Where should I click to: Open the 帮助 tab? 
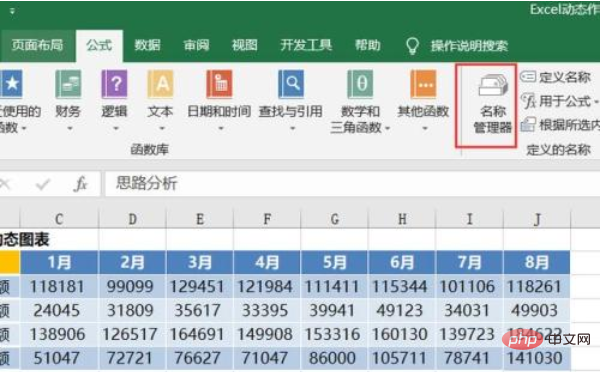pos(368,45)
